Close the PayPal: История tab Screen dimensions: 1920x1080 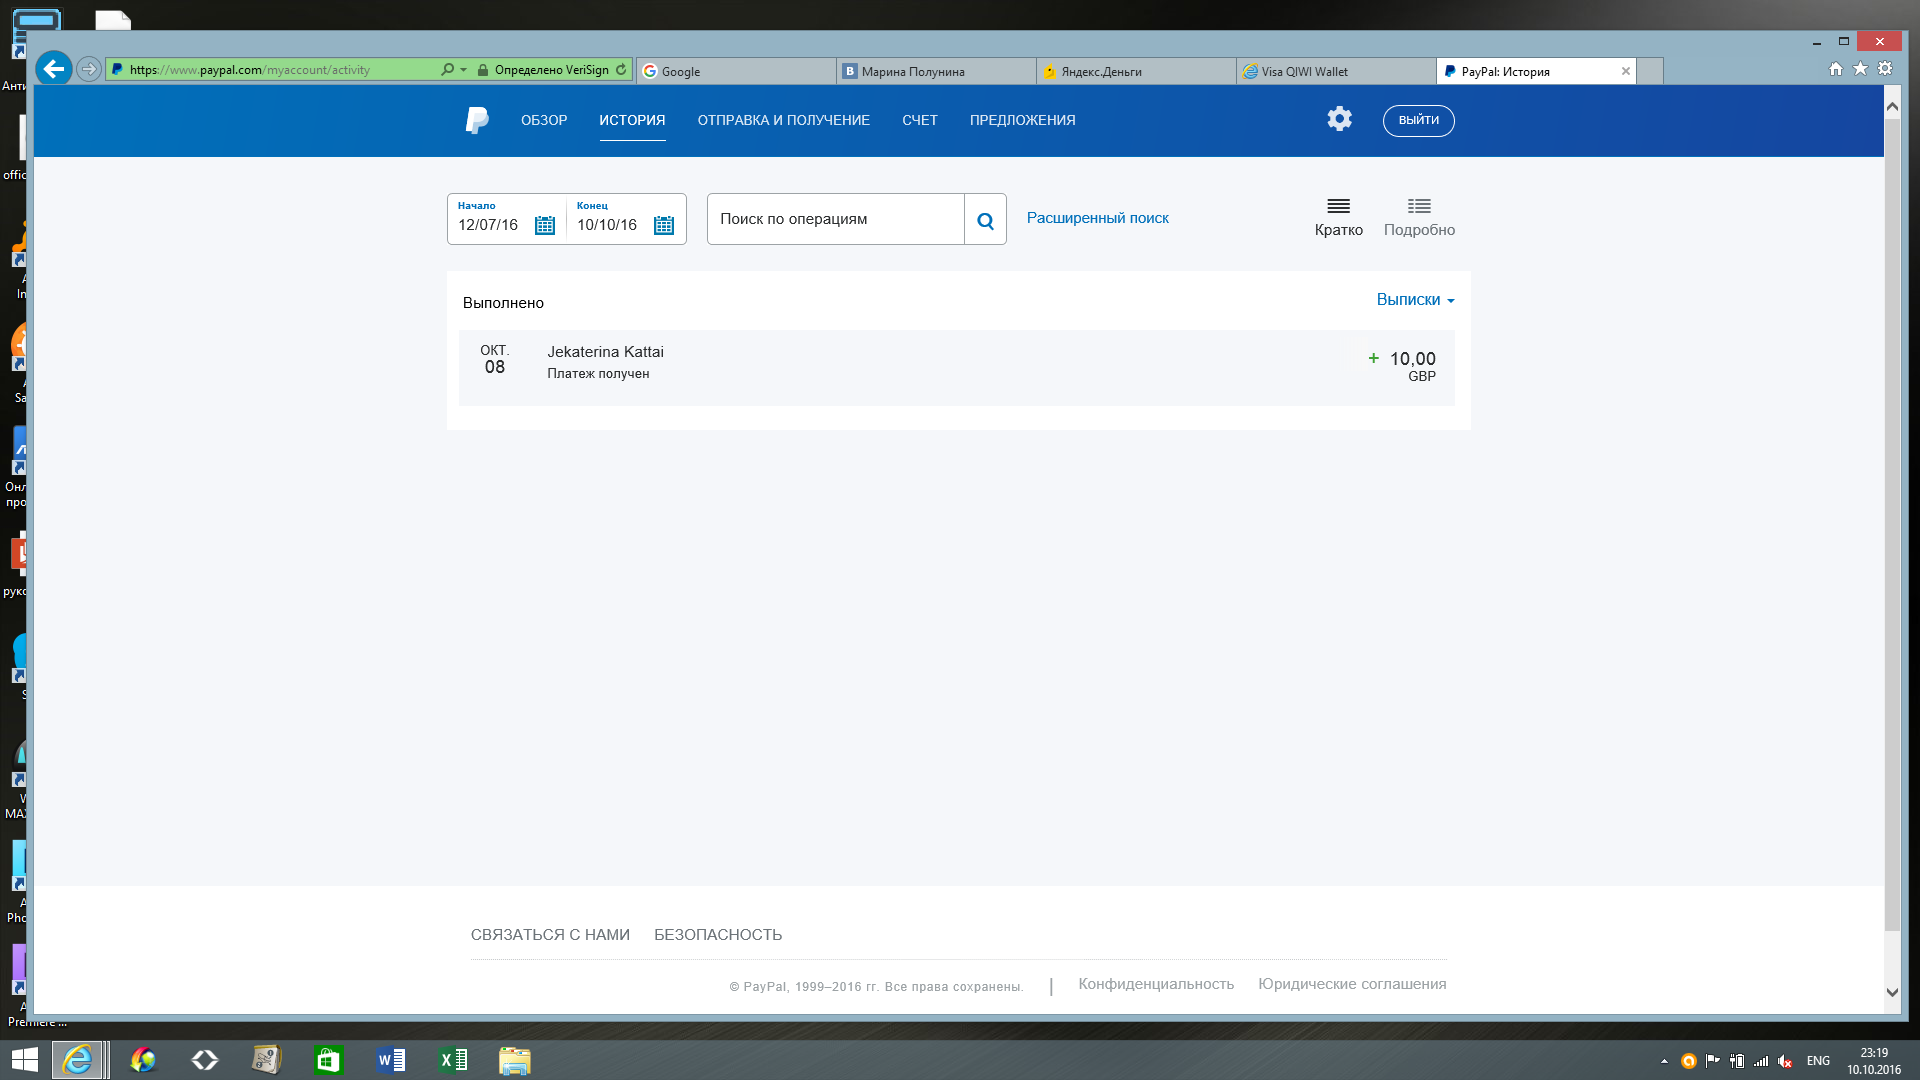tap(1626, 71)
